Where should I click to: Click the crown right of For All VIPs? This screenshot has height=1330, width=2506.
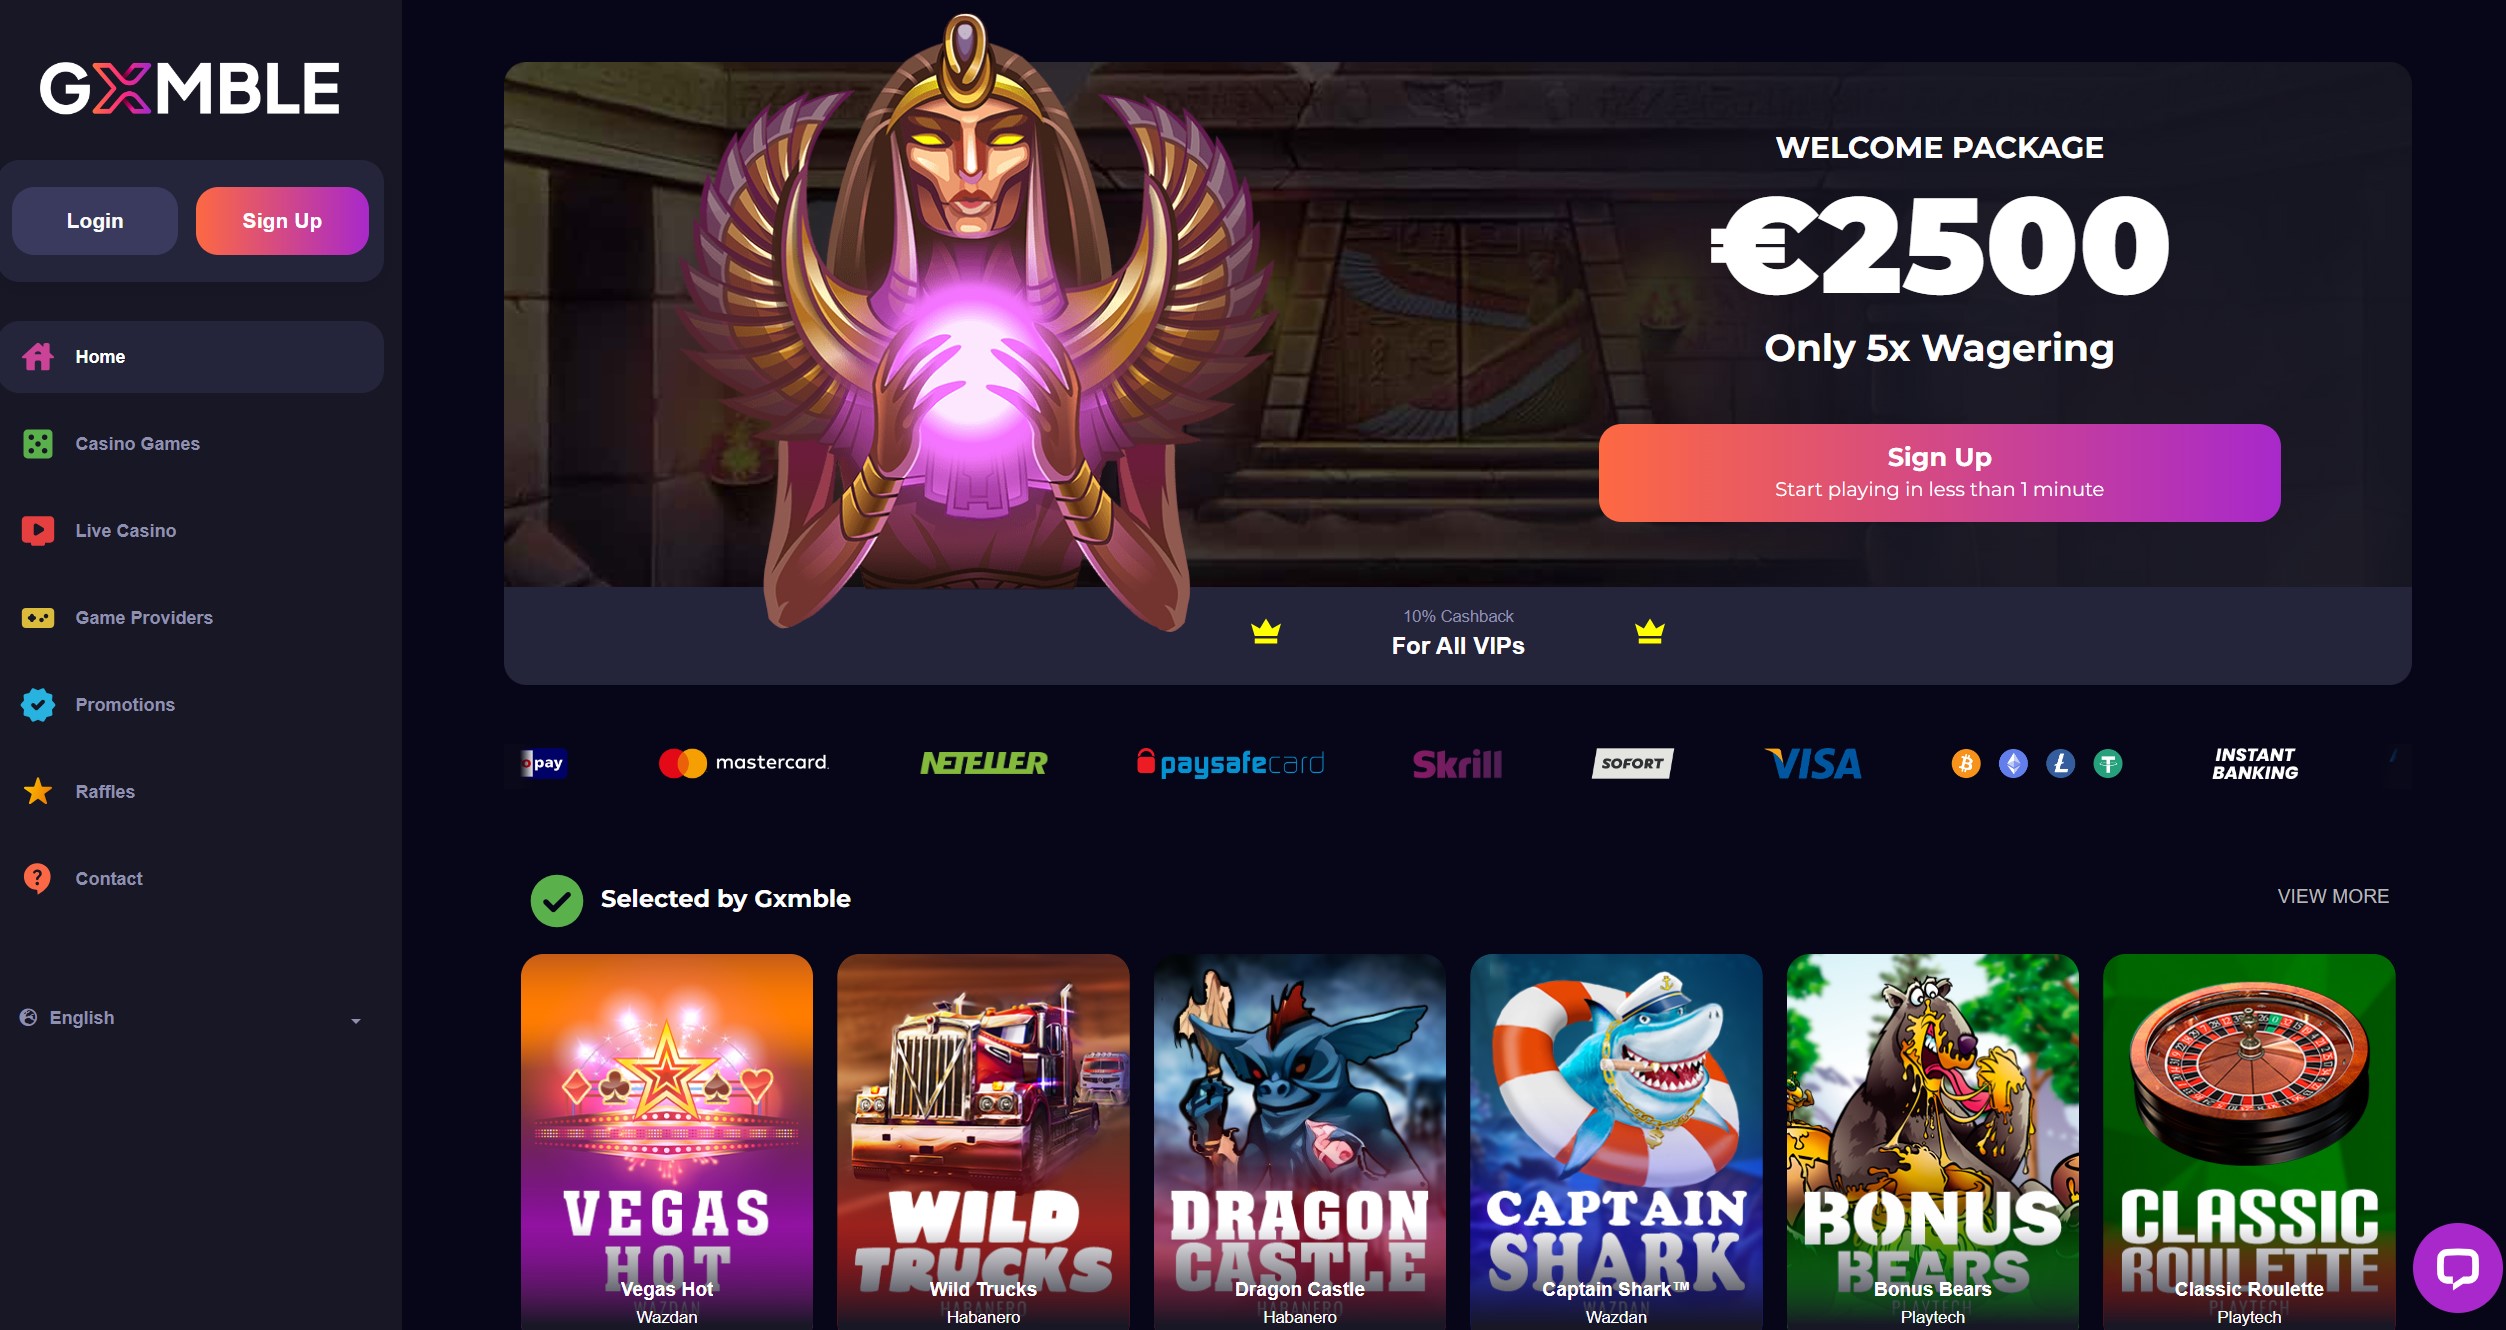pyautogui.click(x=1650, y=632)
